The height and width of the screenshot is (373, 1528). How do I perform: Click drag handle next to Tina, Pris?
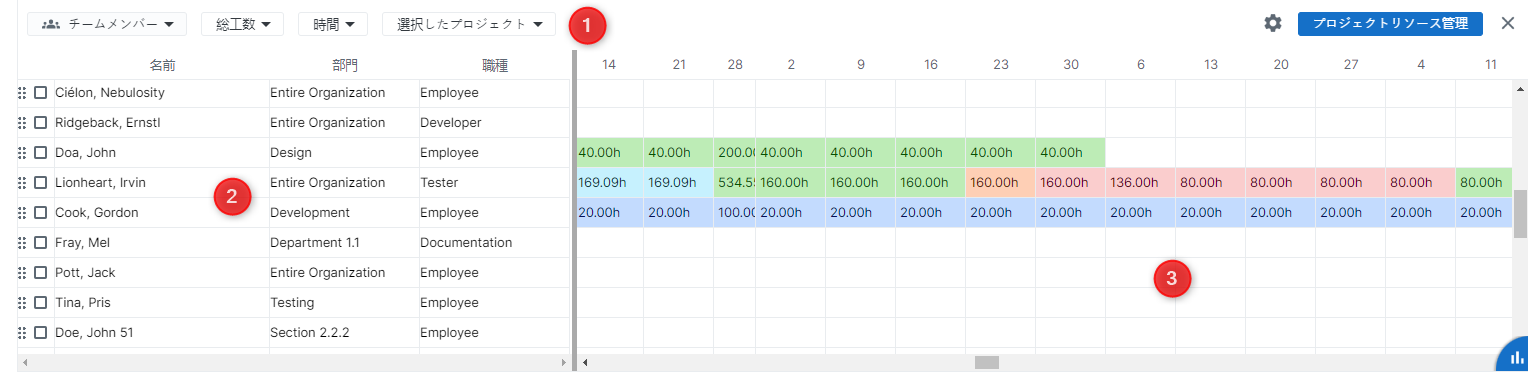22,303
